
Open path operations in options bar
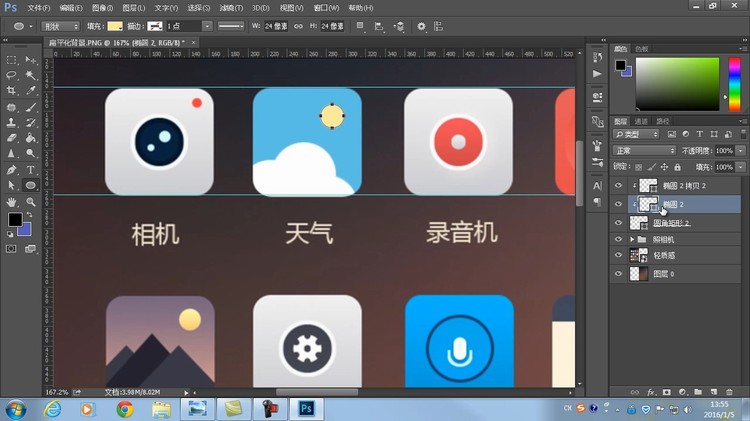coord(360,26)
